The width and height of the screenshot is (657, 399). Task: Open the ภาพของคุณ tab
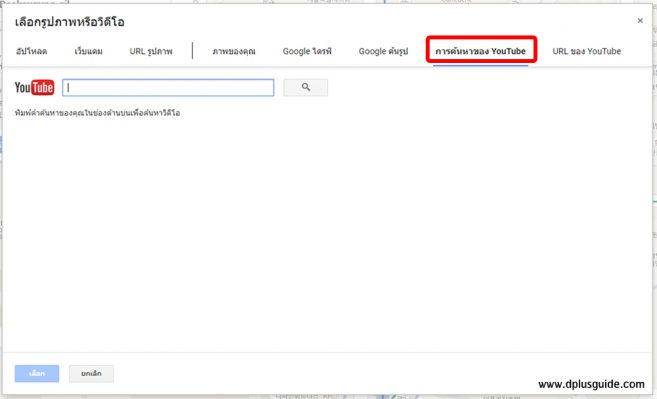pos(234,51)
